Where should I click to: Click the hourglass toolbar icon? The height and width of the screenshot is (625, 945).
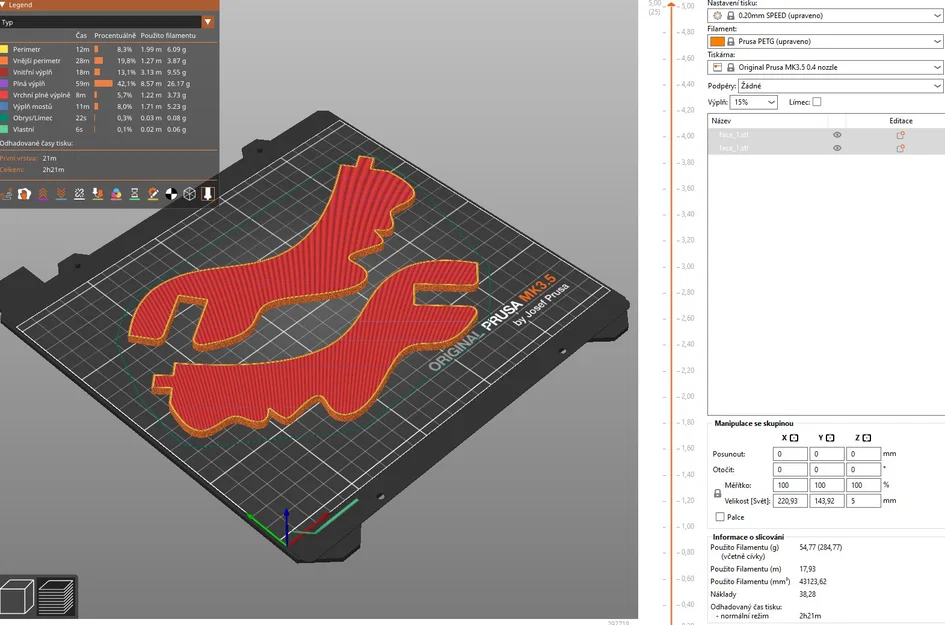pos(134,194)
